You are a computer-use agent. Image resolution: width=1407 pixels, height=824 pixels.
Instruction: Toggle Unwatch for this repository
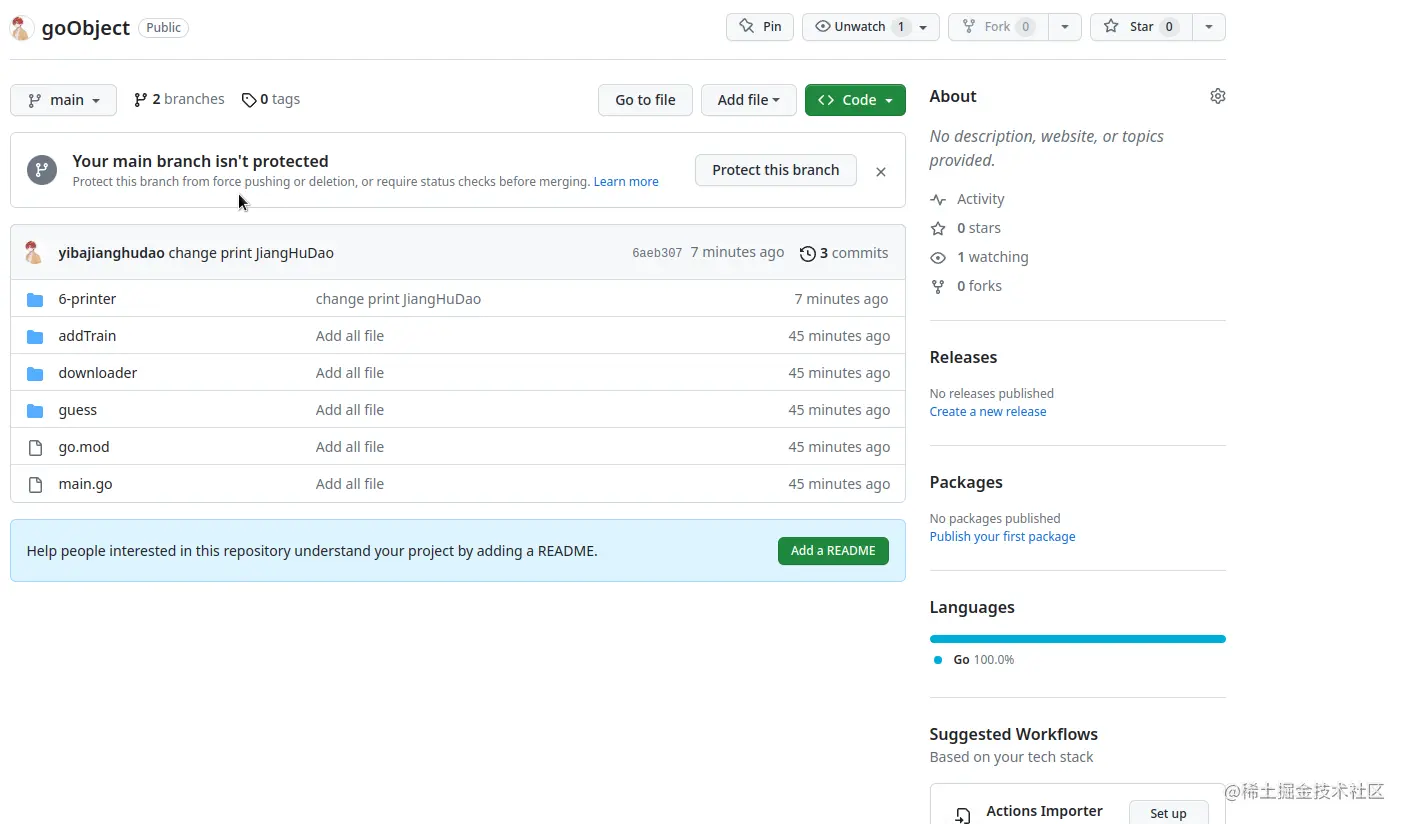(x=860, y=27)
